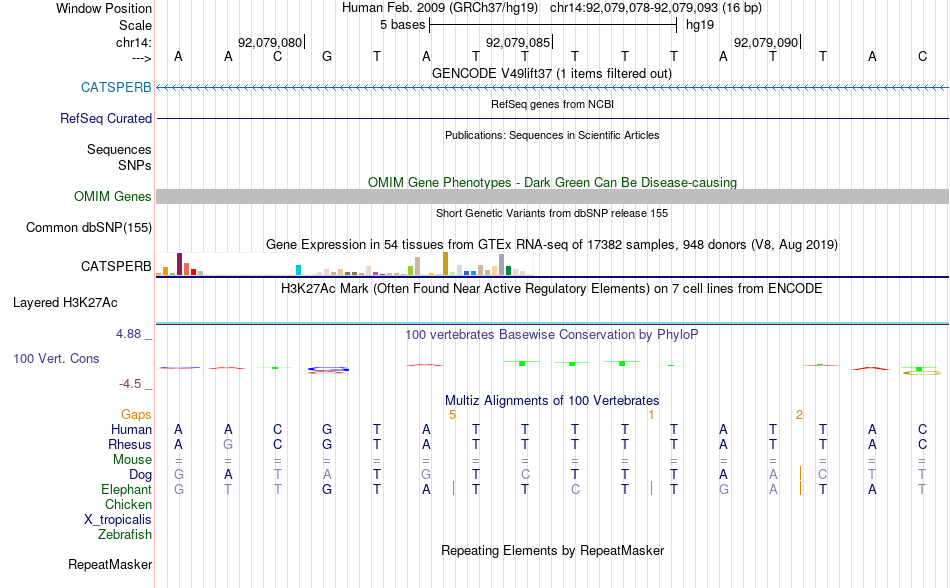Click the cyan GTEx expression bar
Image resolution: width=950 pixels, height=588 pixels.
click(x=298, y=270)
